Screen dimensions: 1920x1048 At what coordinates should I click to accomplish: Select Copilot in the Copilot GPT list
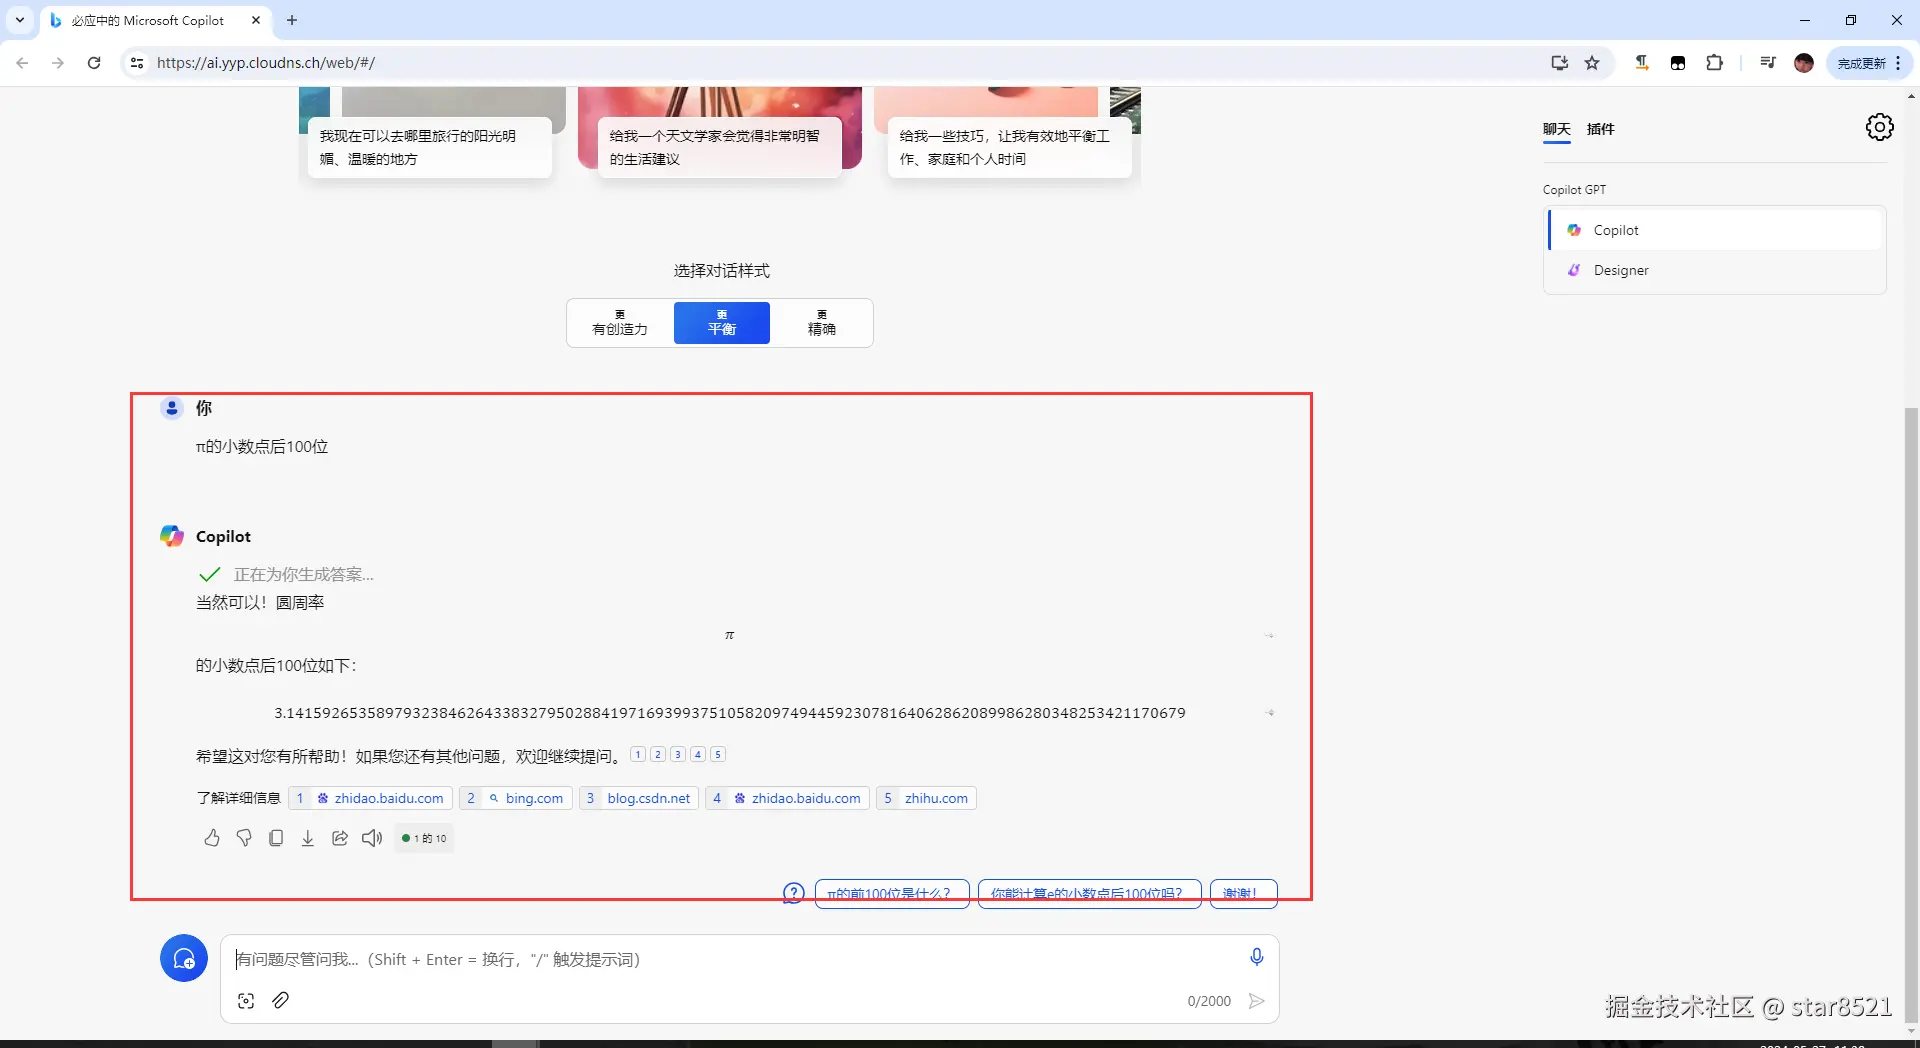[x=1716, y=230]
